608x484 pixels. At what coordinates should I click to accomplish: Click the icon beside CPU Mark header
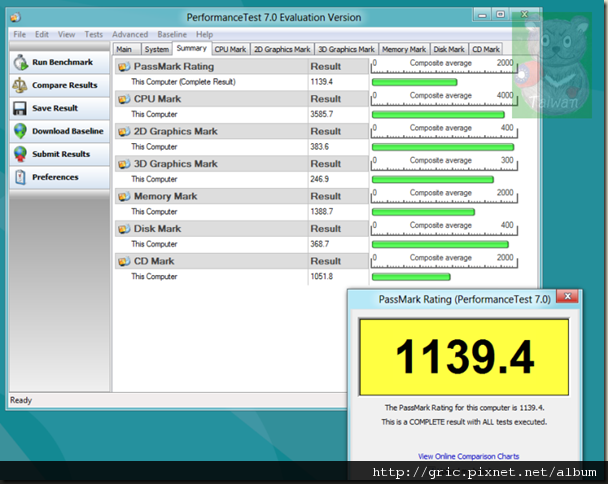pyautogui.click(x=124, y=99)
